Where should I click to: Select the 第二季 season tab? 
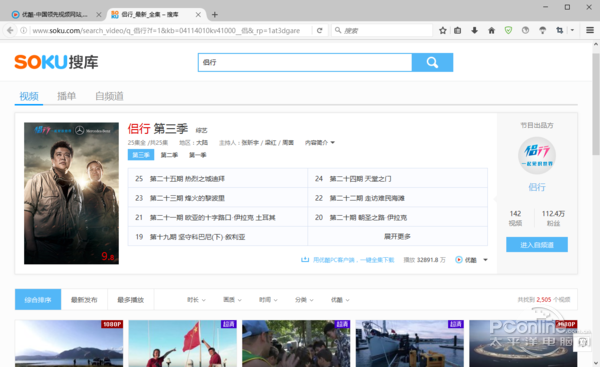tap(169, 155)
